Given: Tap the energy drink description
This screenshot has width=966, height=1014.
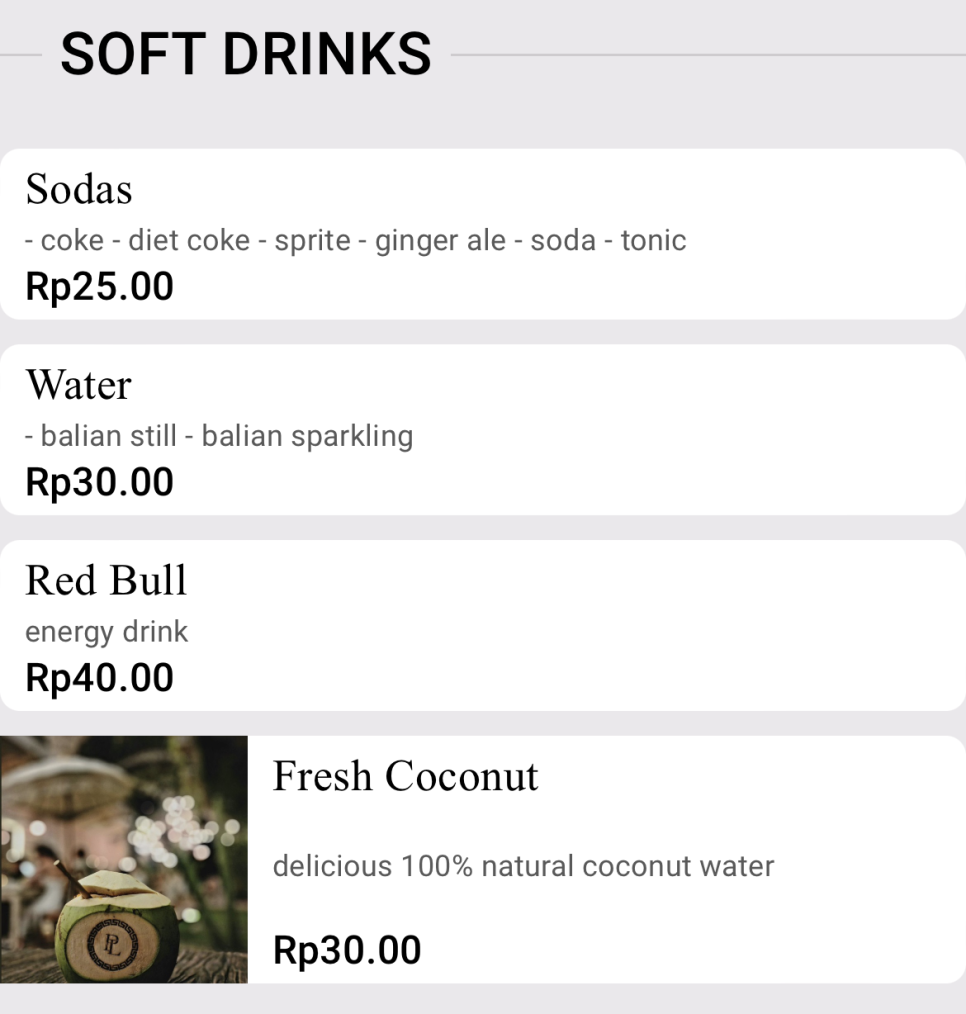Looking at the screenshot, I should (x=107, y=632).
